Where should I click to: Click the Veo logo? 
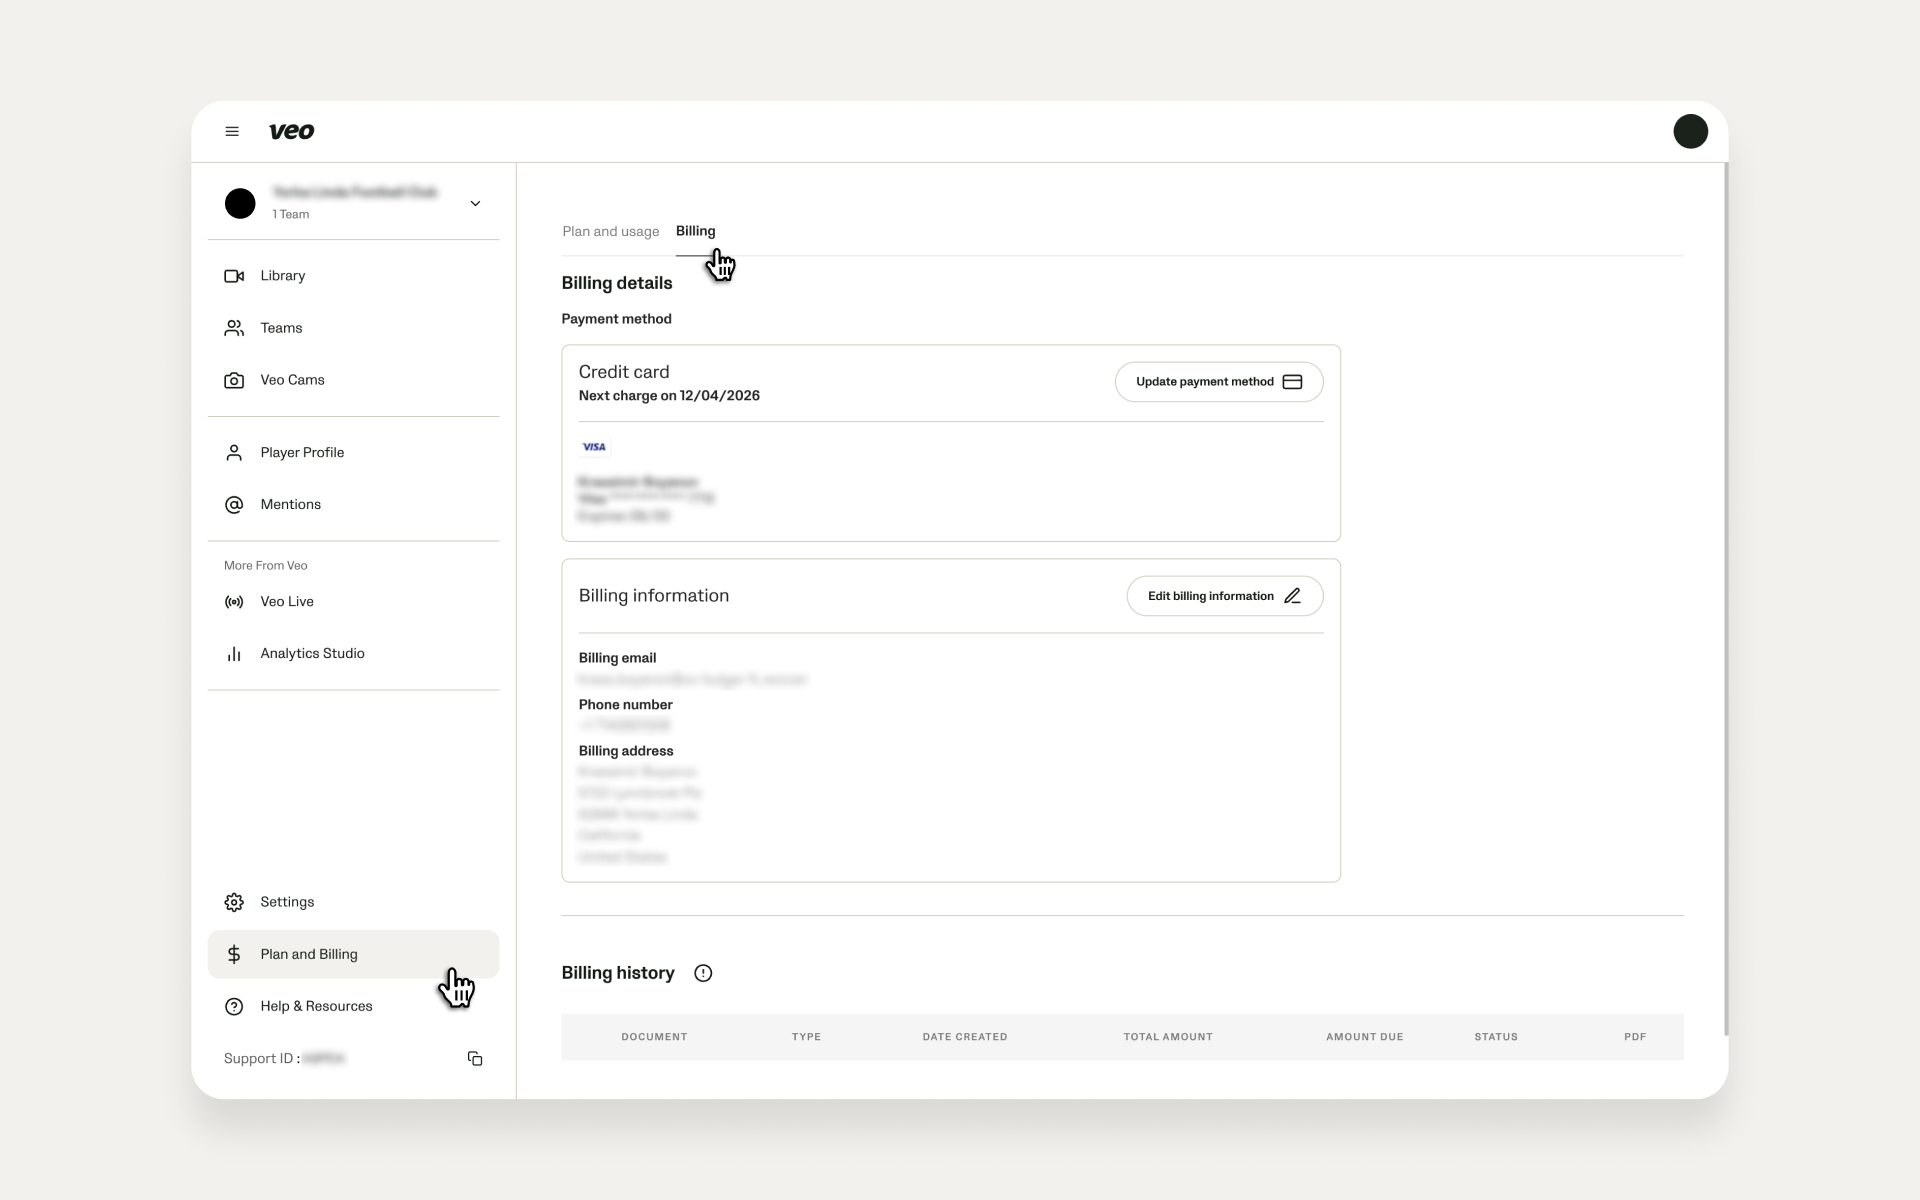pos(292,131)
